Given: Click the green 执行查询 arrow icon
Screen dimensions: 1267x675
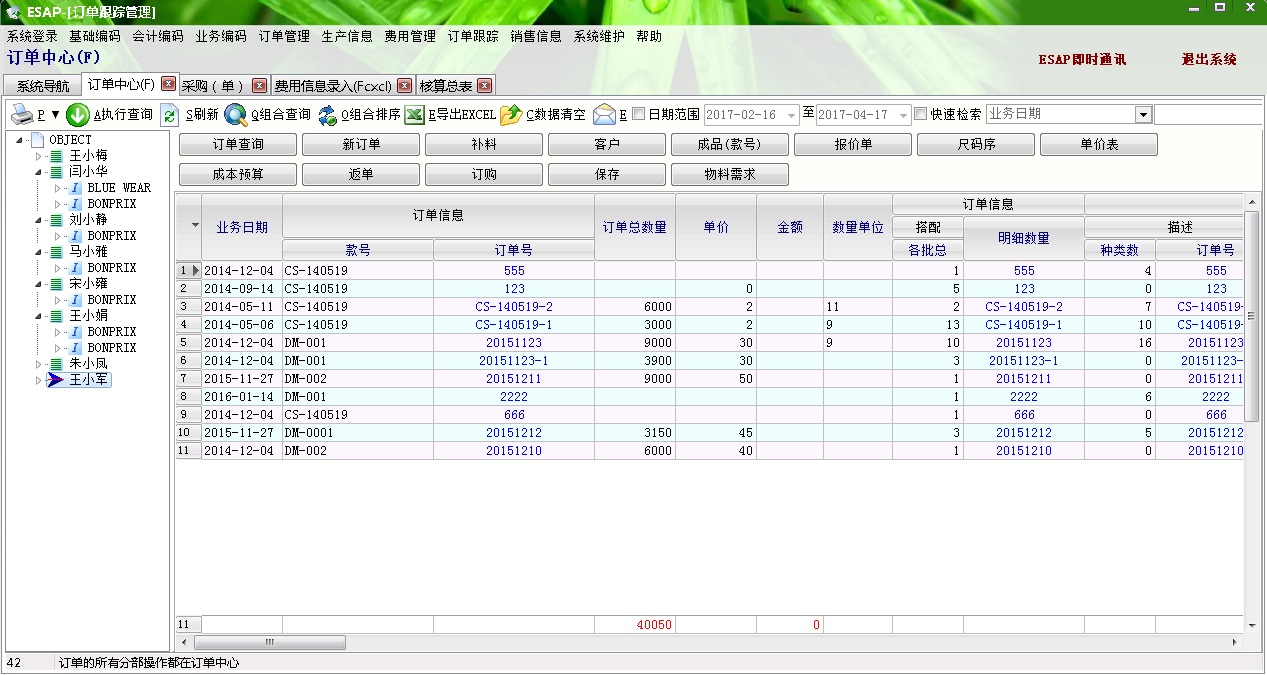Looking at the screenshot, I should click(78, 115).
